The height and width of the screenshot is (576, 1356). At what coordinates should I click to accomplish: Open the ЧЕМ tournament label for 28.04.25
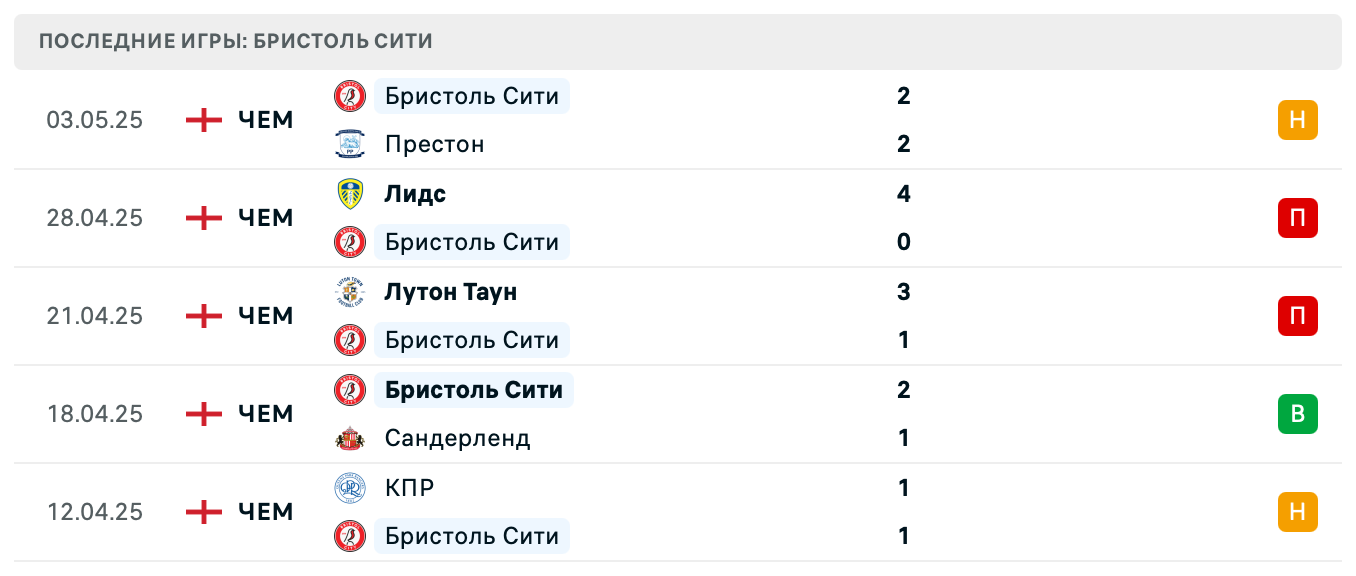click(264, 218)
